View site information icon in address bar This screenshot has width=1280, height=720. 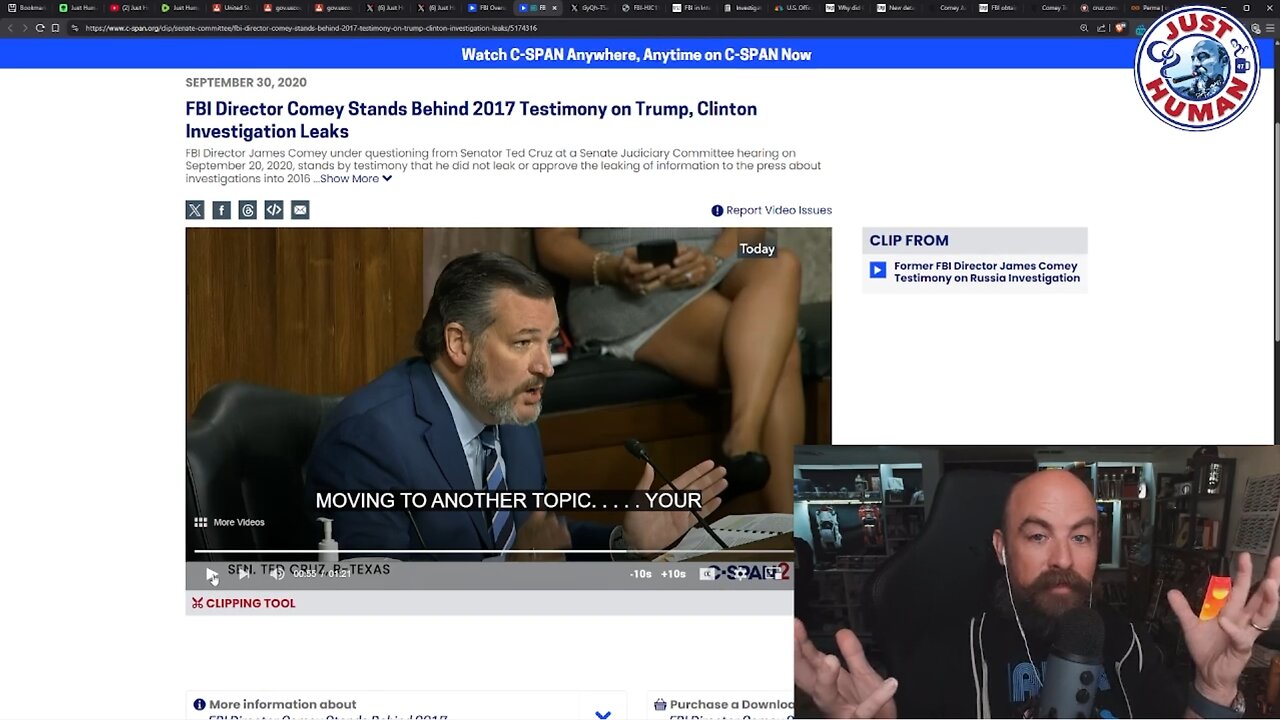point(75,28)
